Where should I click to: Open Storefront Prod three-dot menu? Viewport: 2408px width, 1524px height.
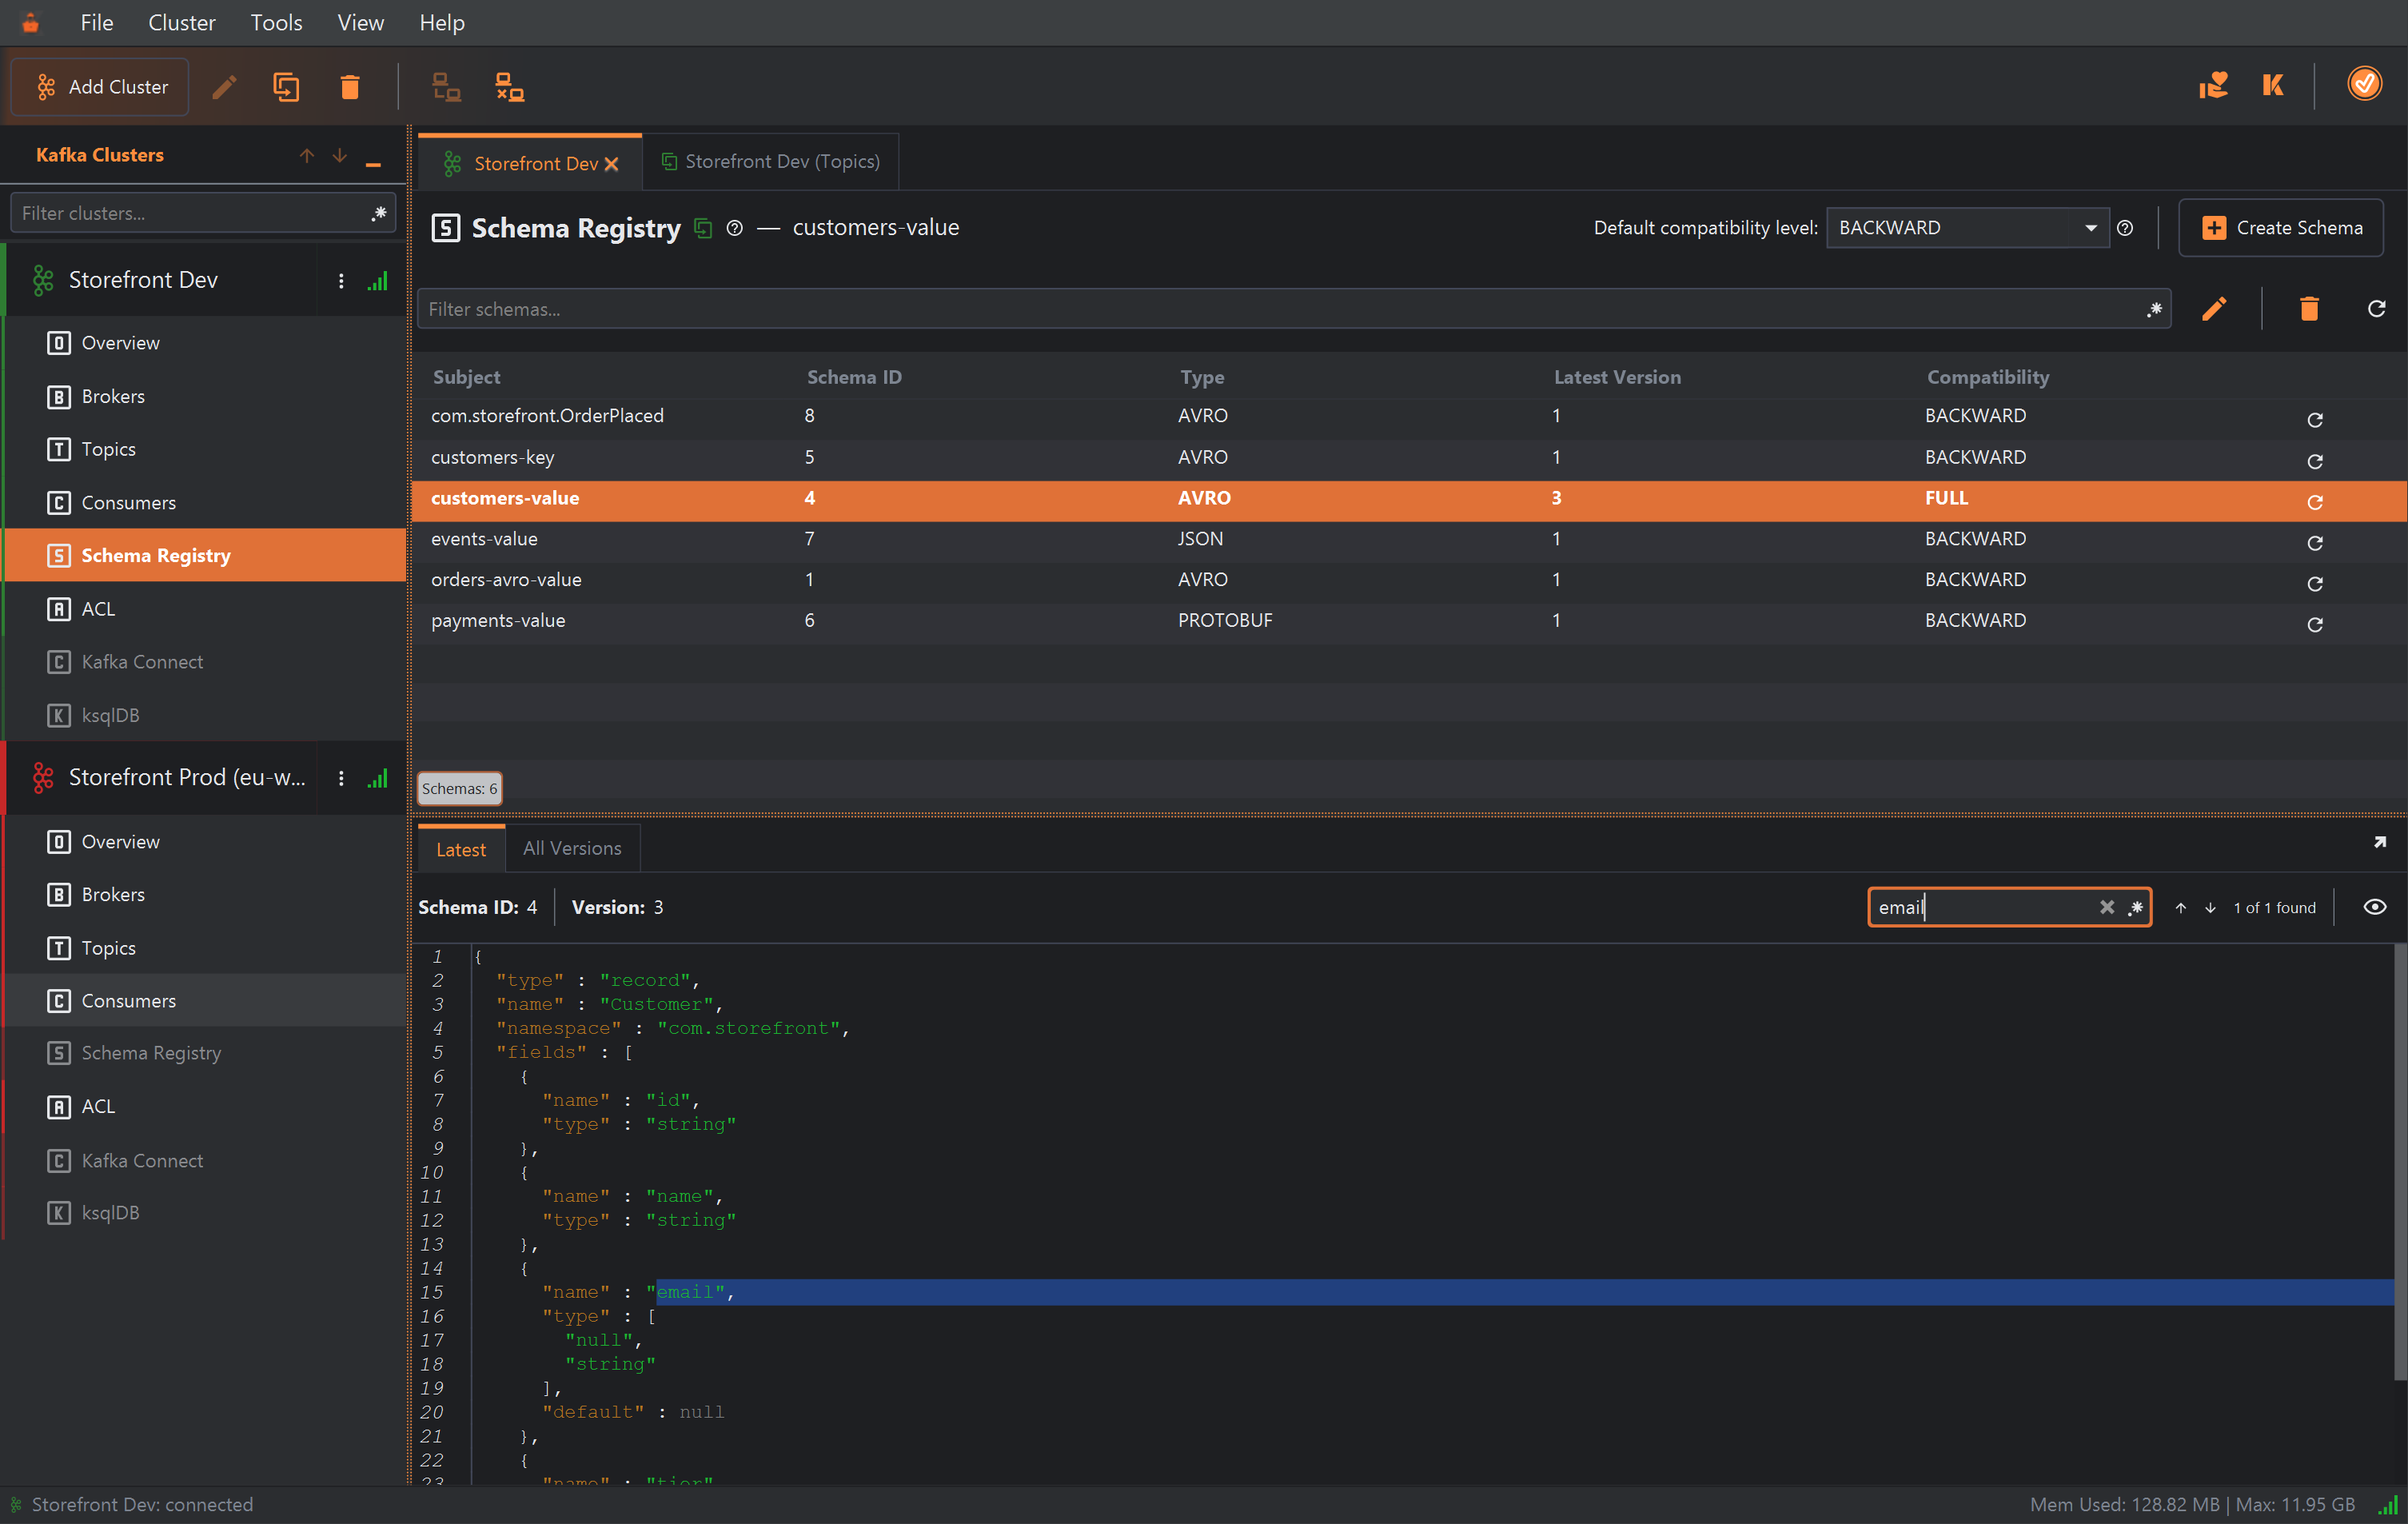341,778
